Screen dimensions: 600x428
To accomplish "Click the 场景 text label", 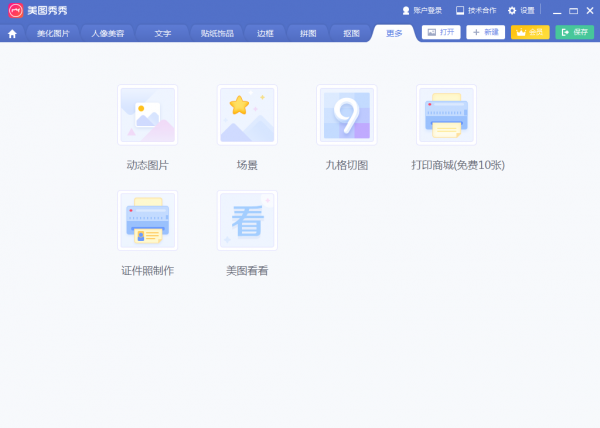I will (247, 165).
